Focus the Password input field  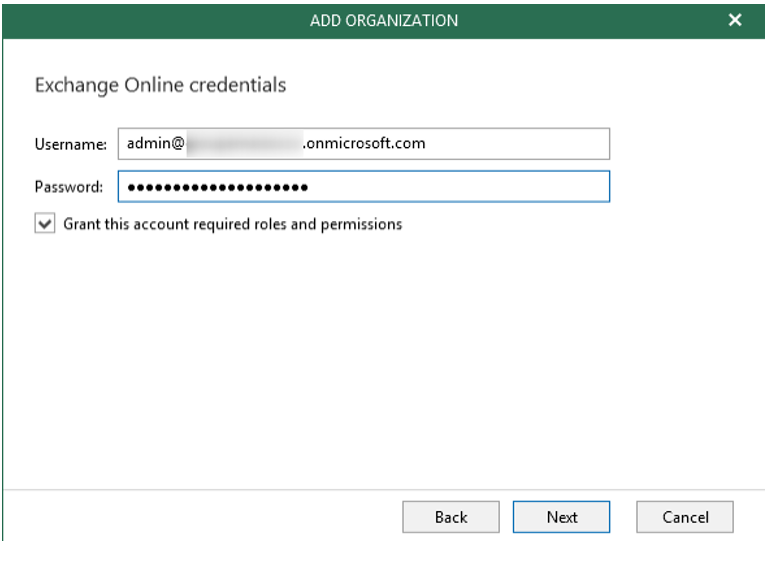click(x=363, y=187)
